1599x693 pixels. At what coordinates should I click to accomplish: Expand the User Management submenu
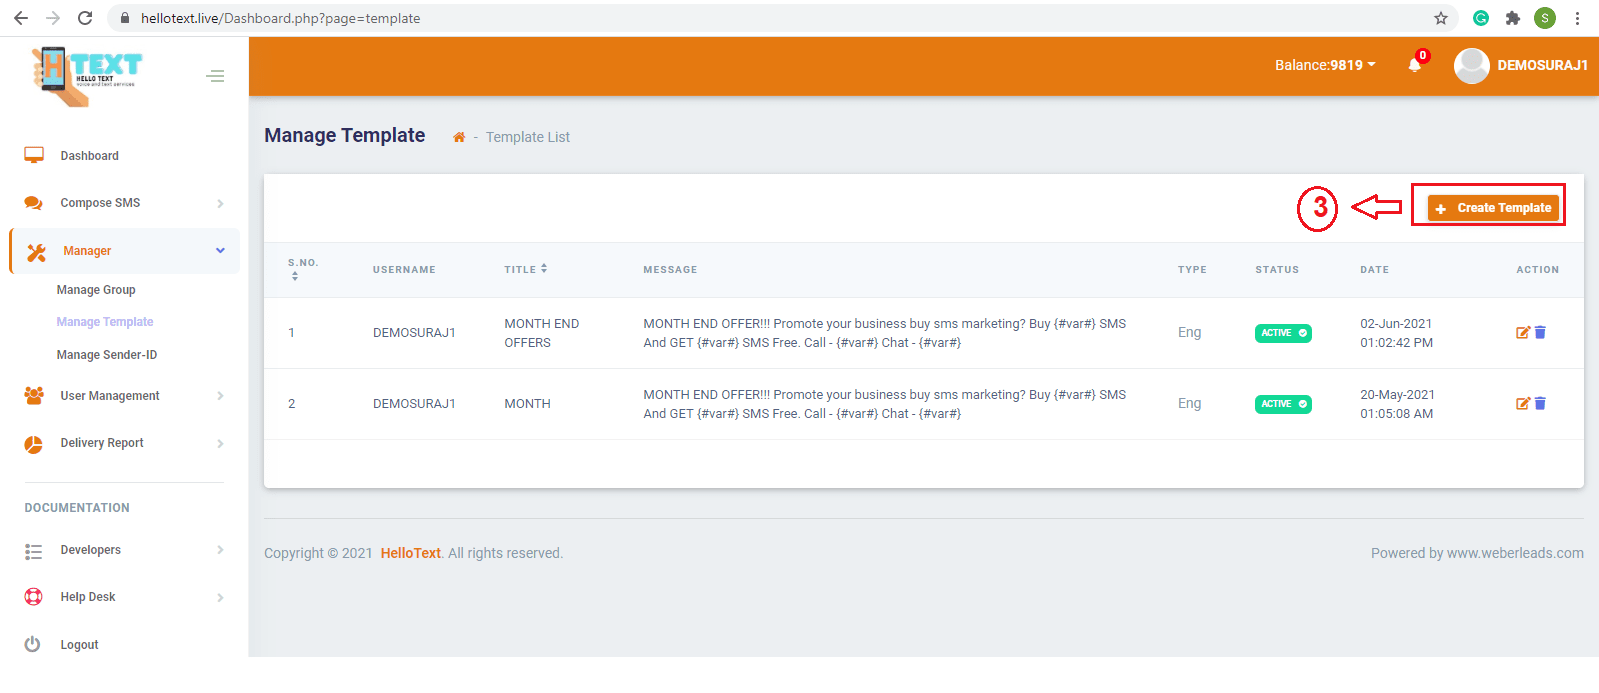[110, 396]
